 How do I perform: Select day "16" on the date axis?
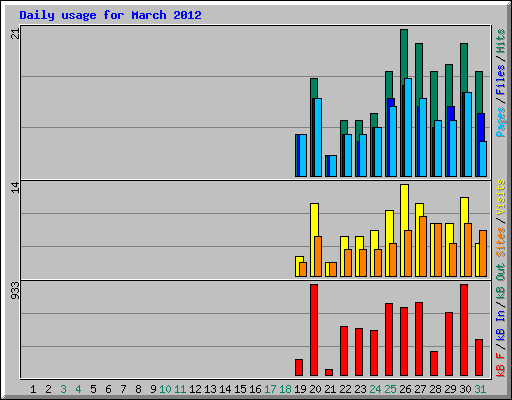(255, 389)
